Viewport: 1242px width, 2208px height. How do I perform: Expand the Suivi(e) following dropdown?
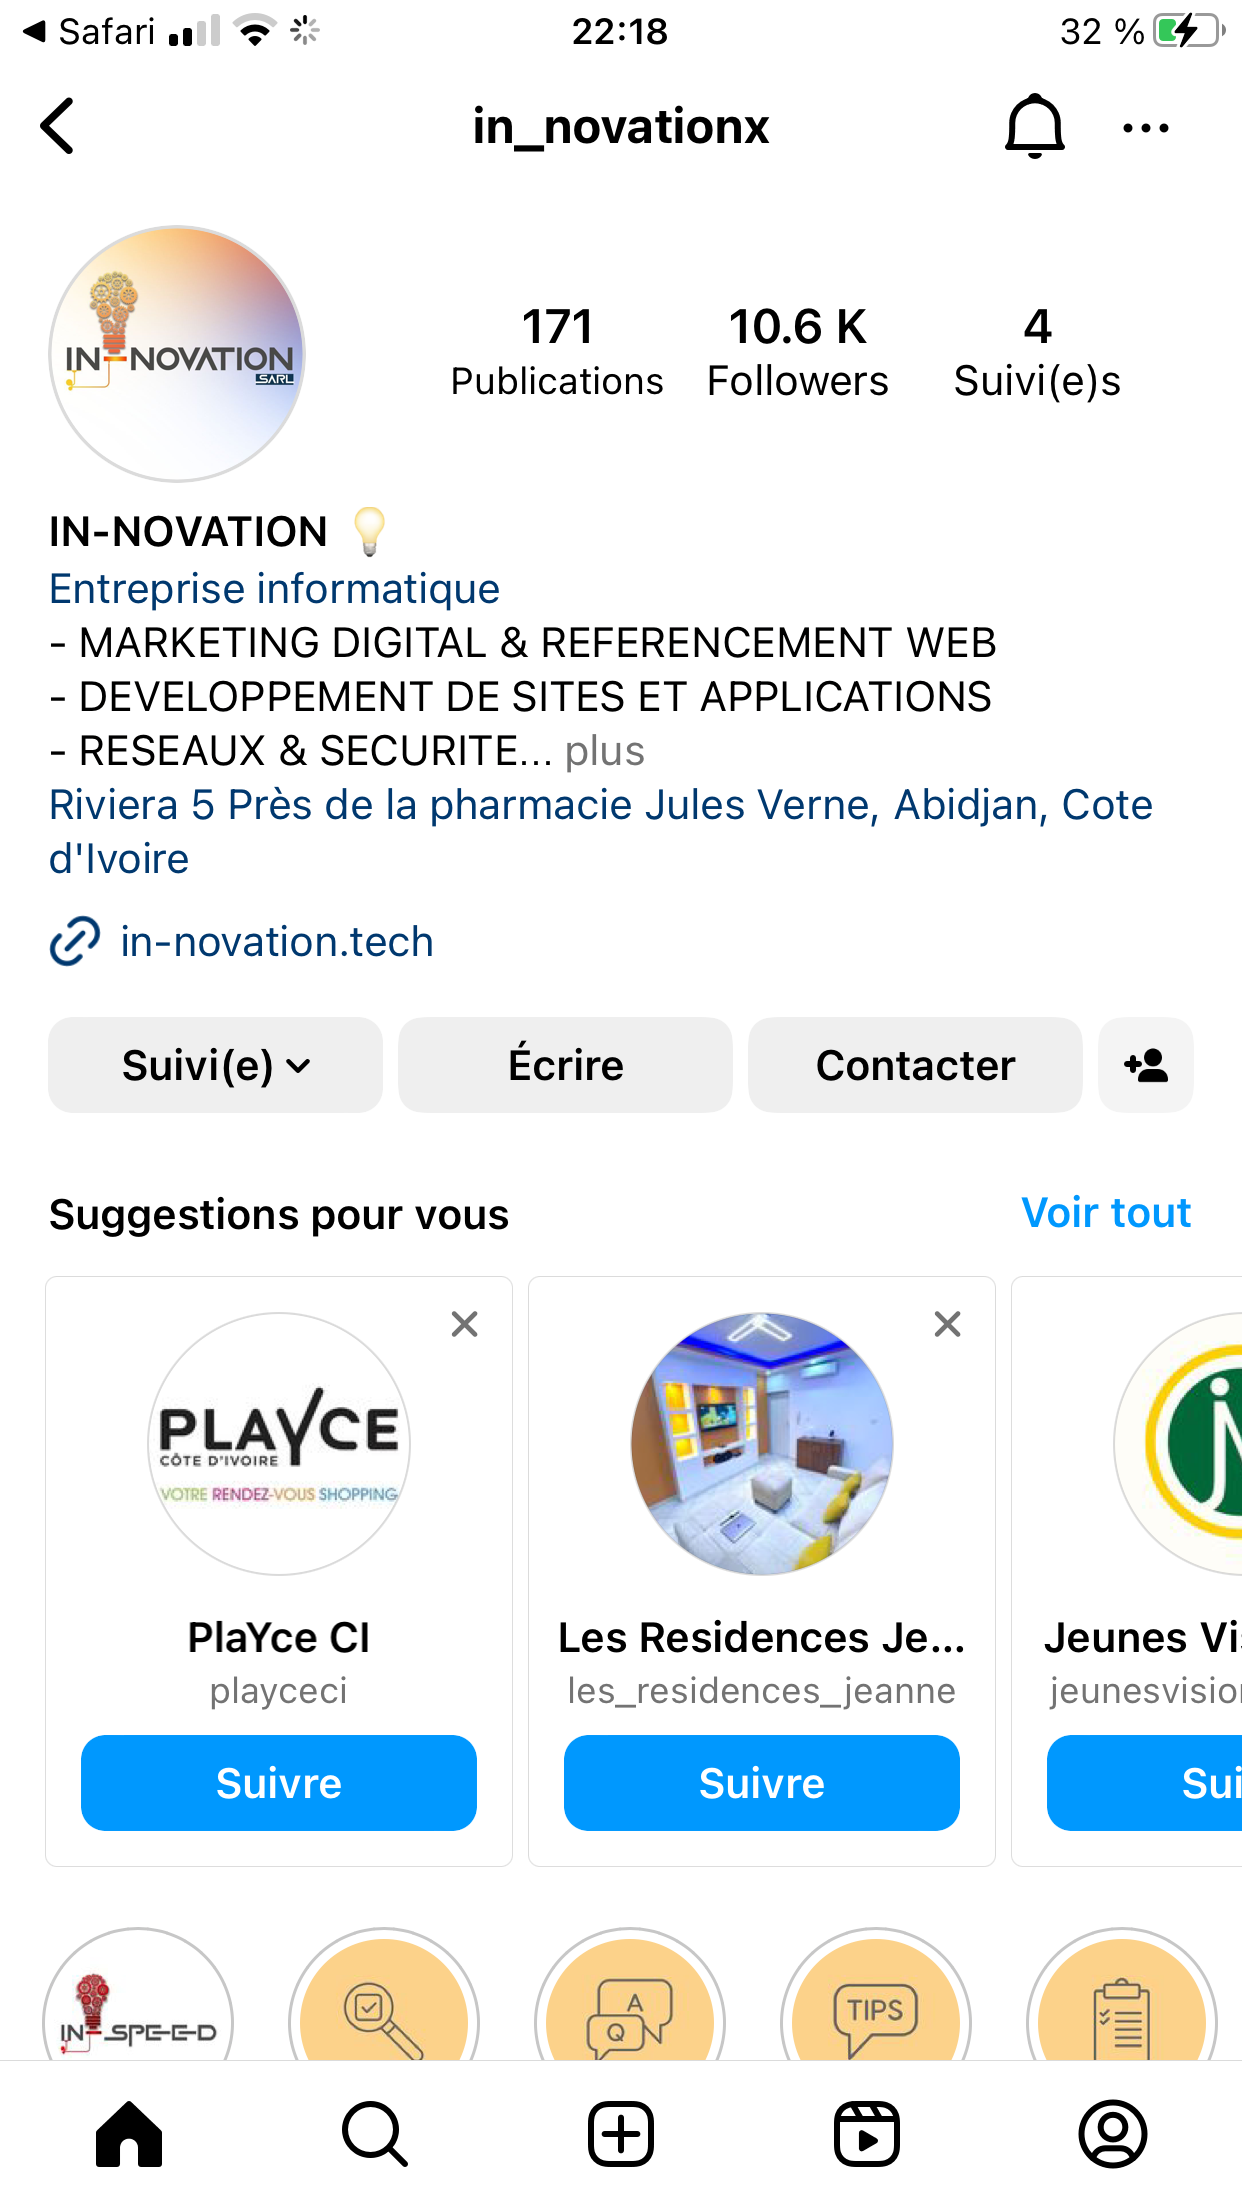click(215, 1065)
